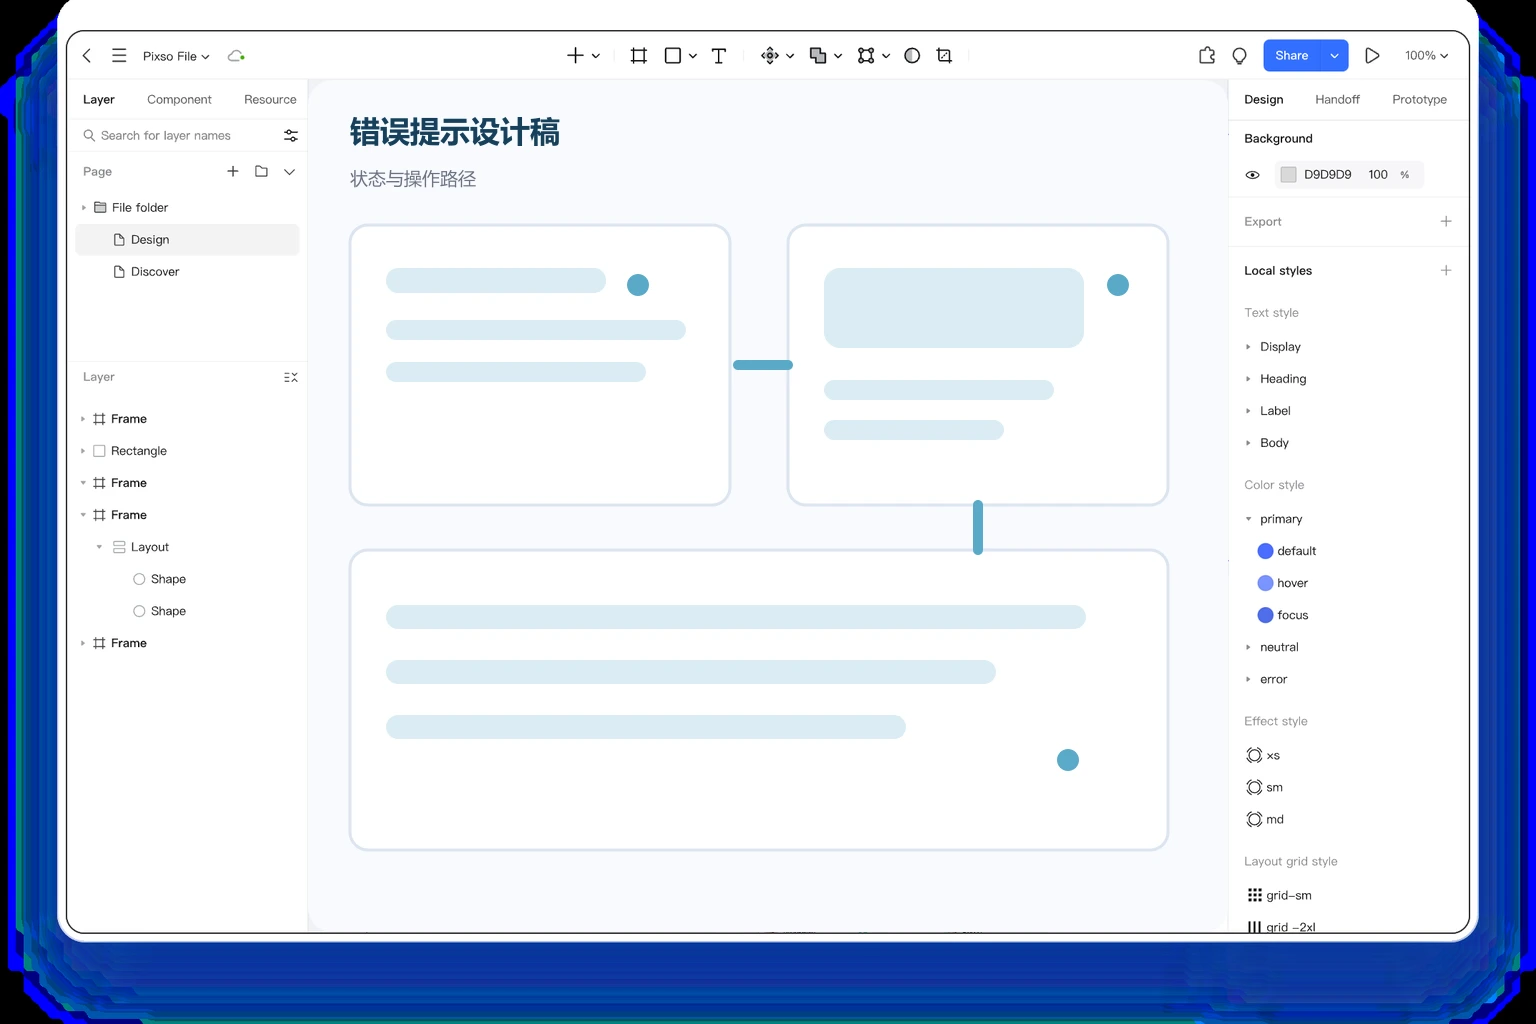Open the hamburger main menu
This screenshot has width=1536, height=1024.
click(x=119, y=56)
